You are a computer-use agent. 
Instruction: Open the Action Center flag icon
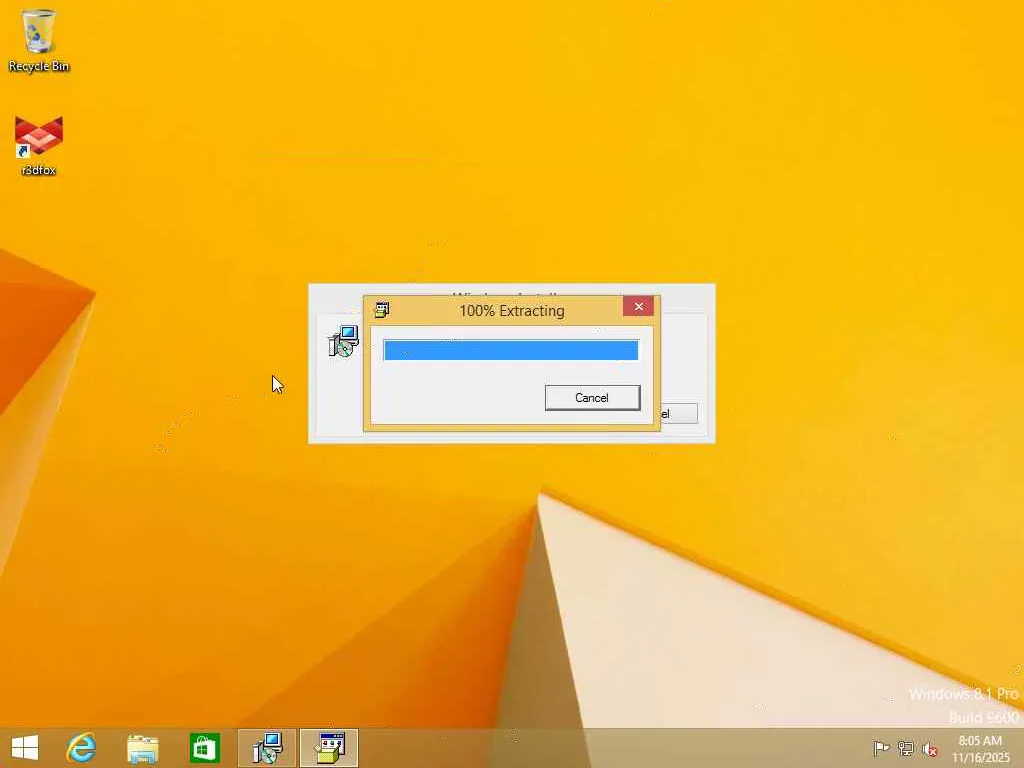coord(881,748)
